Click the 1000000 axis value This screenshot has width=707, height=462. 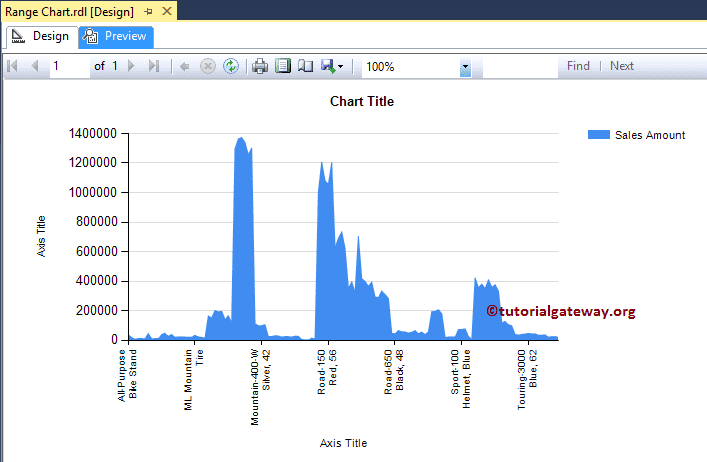pyautogui.click(x=92, y=192)
